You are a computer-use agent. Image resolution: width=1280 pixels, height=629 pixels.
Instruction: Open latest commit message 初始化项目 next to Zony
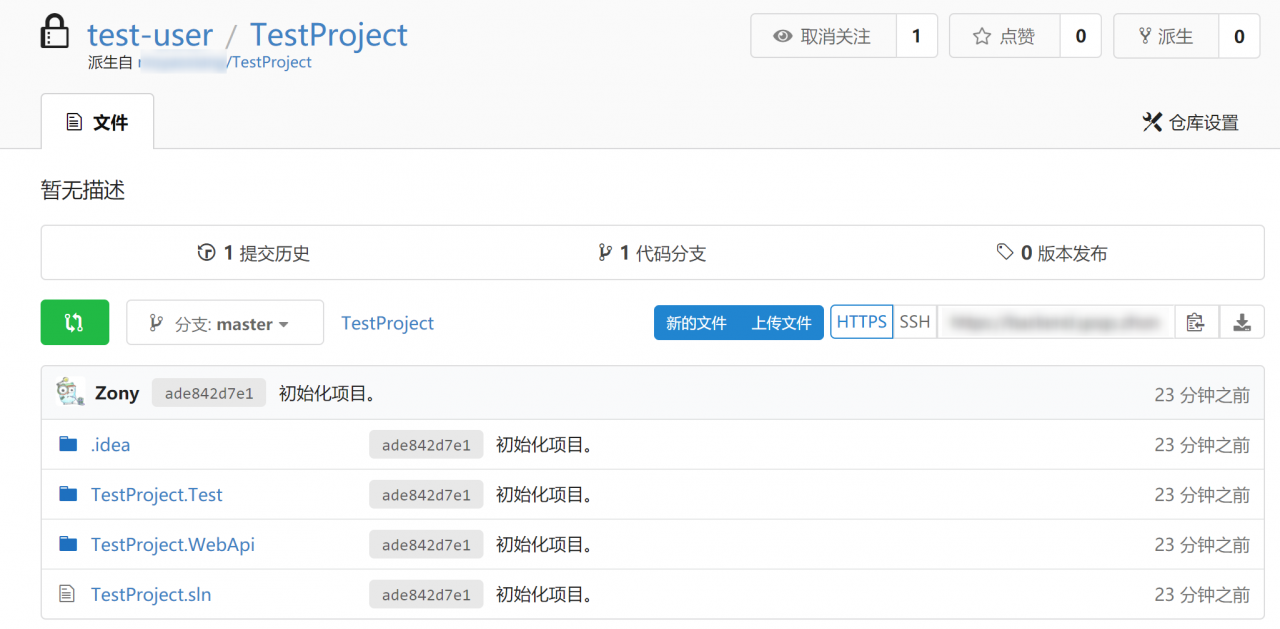[328, 393]
